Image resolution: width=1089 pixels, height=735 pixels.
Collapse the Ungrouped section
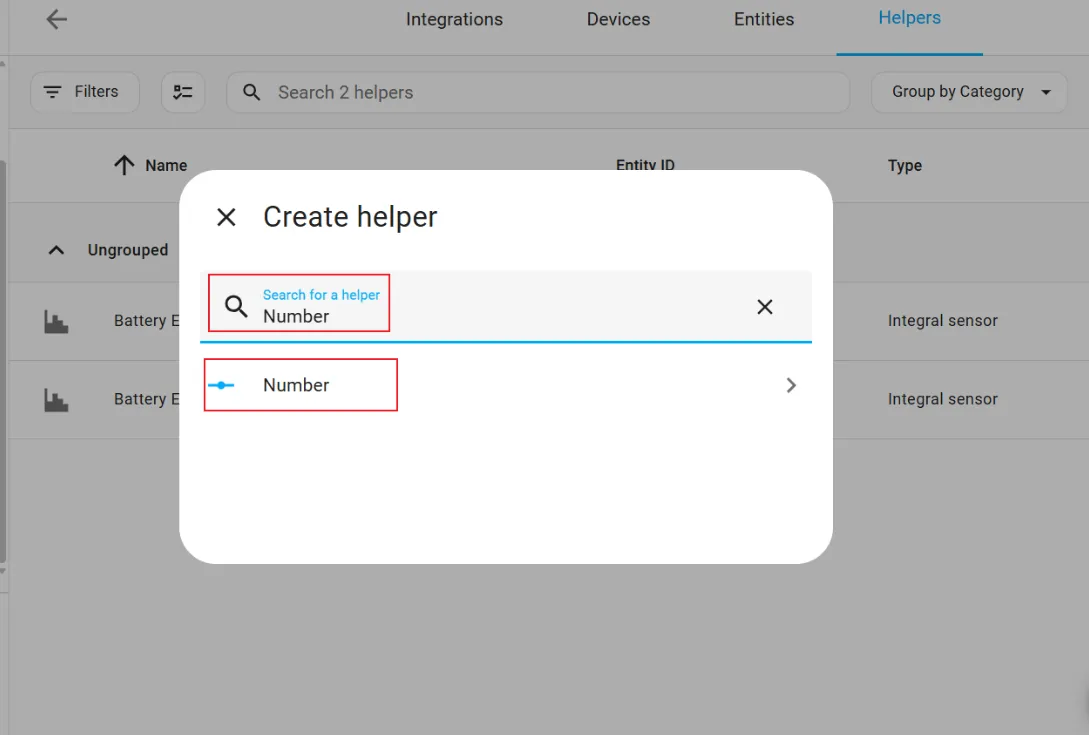click(x=57, y=250)
